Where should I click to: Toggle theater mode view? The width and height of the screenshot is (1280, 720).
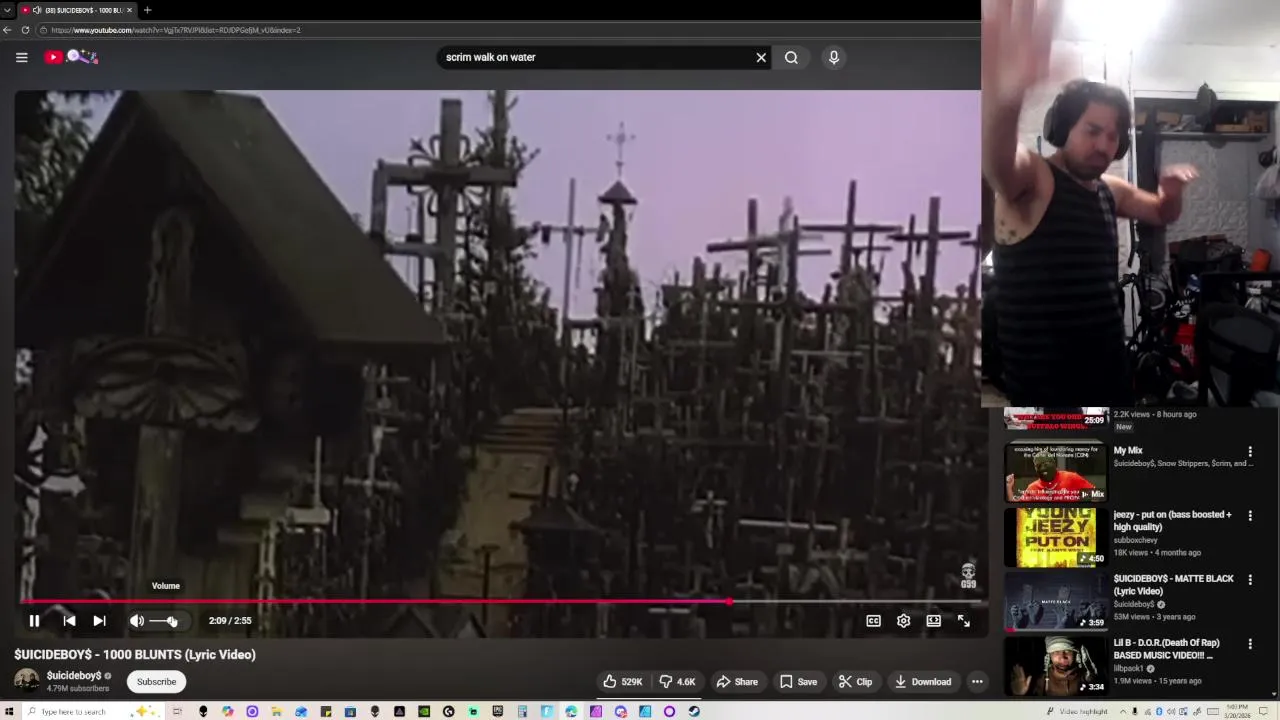tap(933, 621)
